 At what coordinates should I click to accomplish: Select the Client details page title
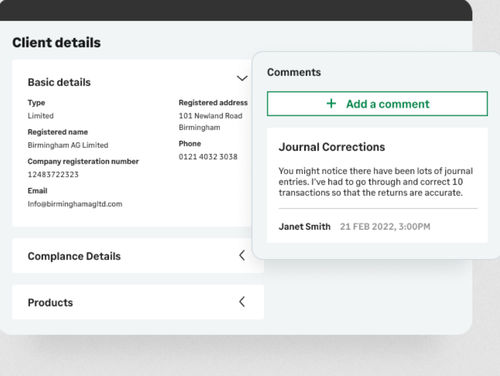56,43
